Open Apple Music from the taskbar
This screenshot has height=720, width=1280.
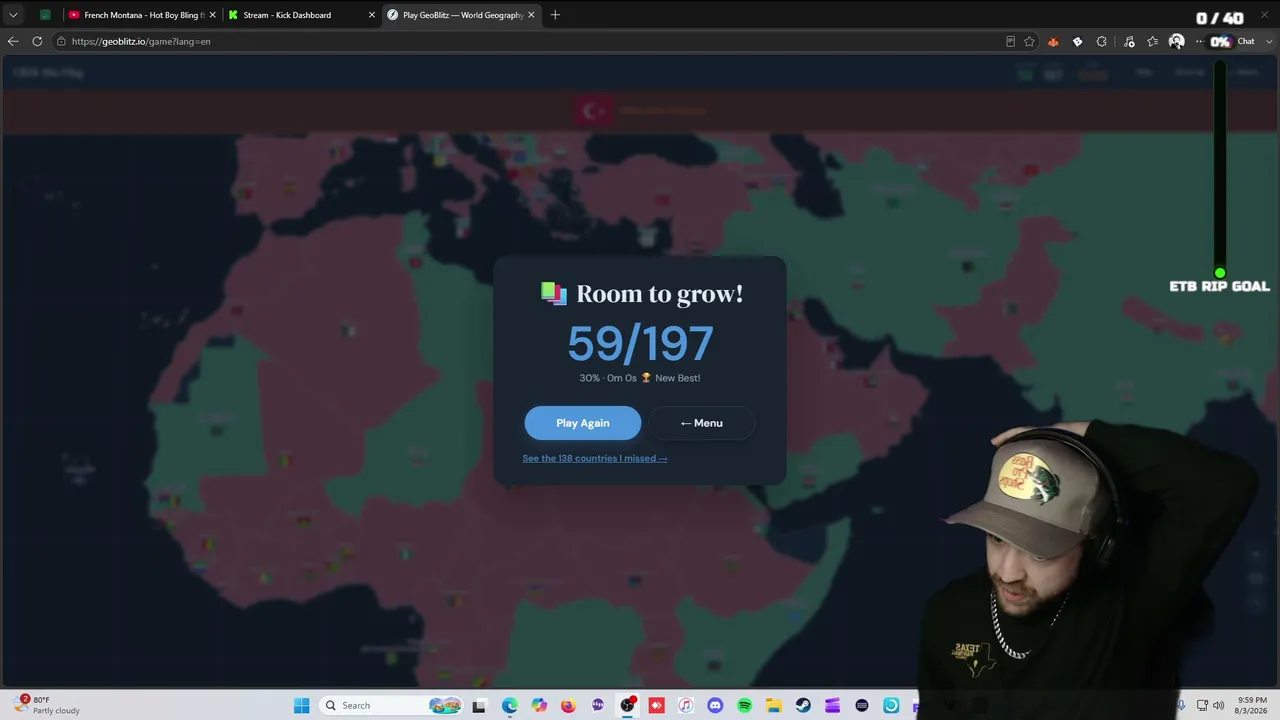(x=685, y=705)
